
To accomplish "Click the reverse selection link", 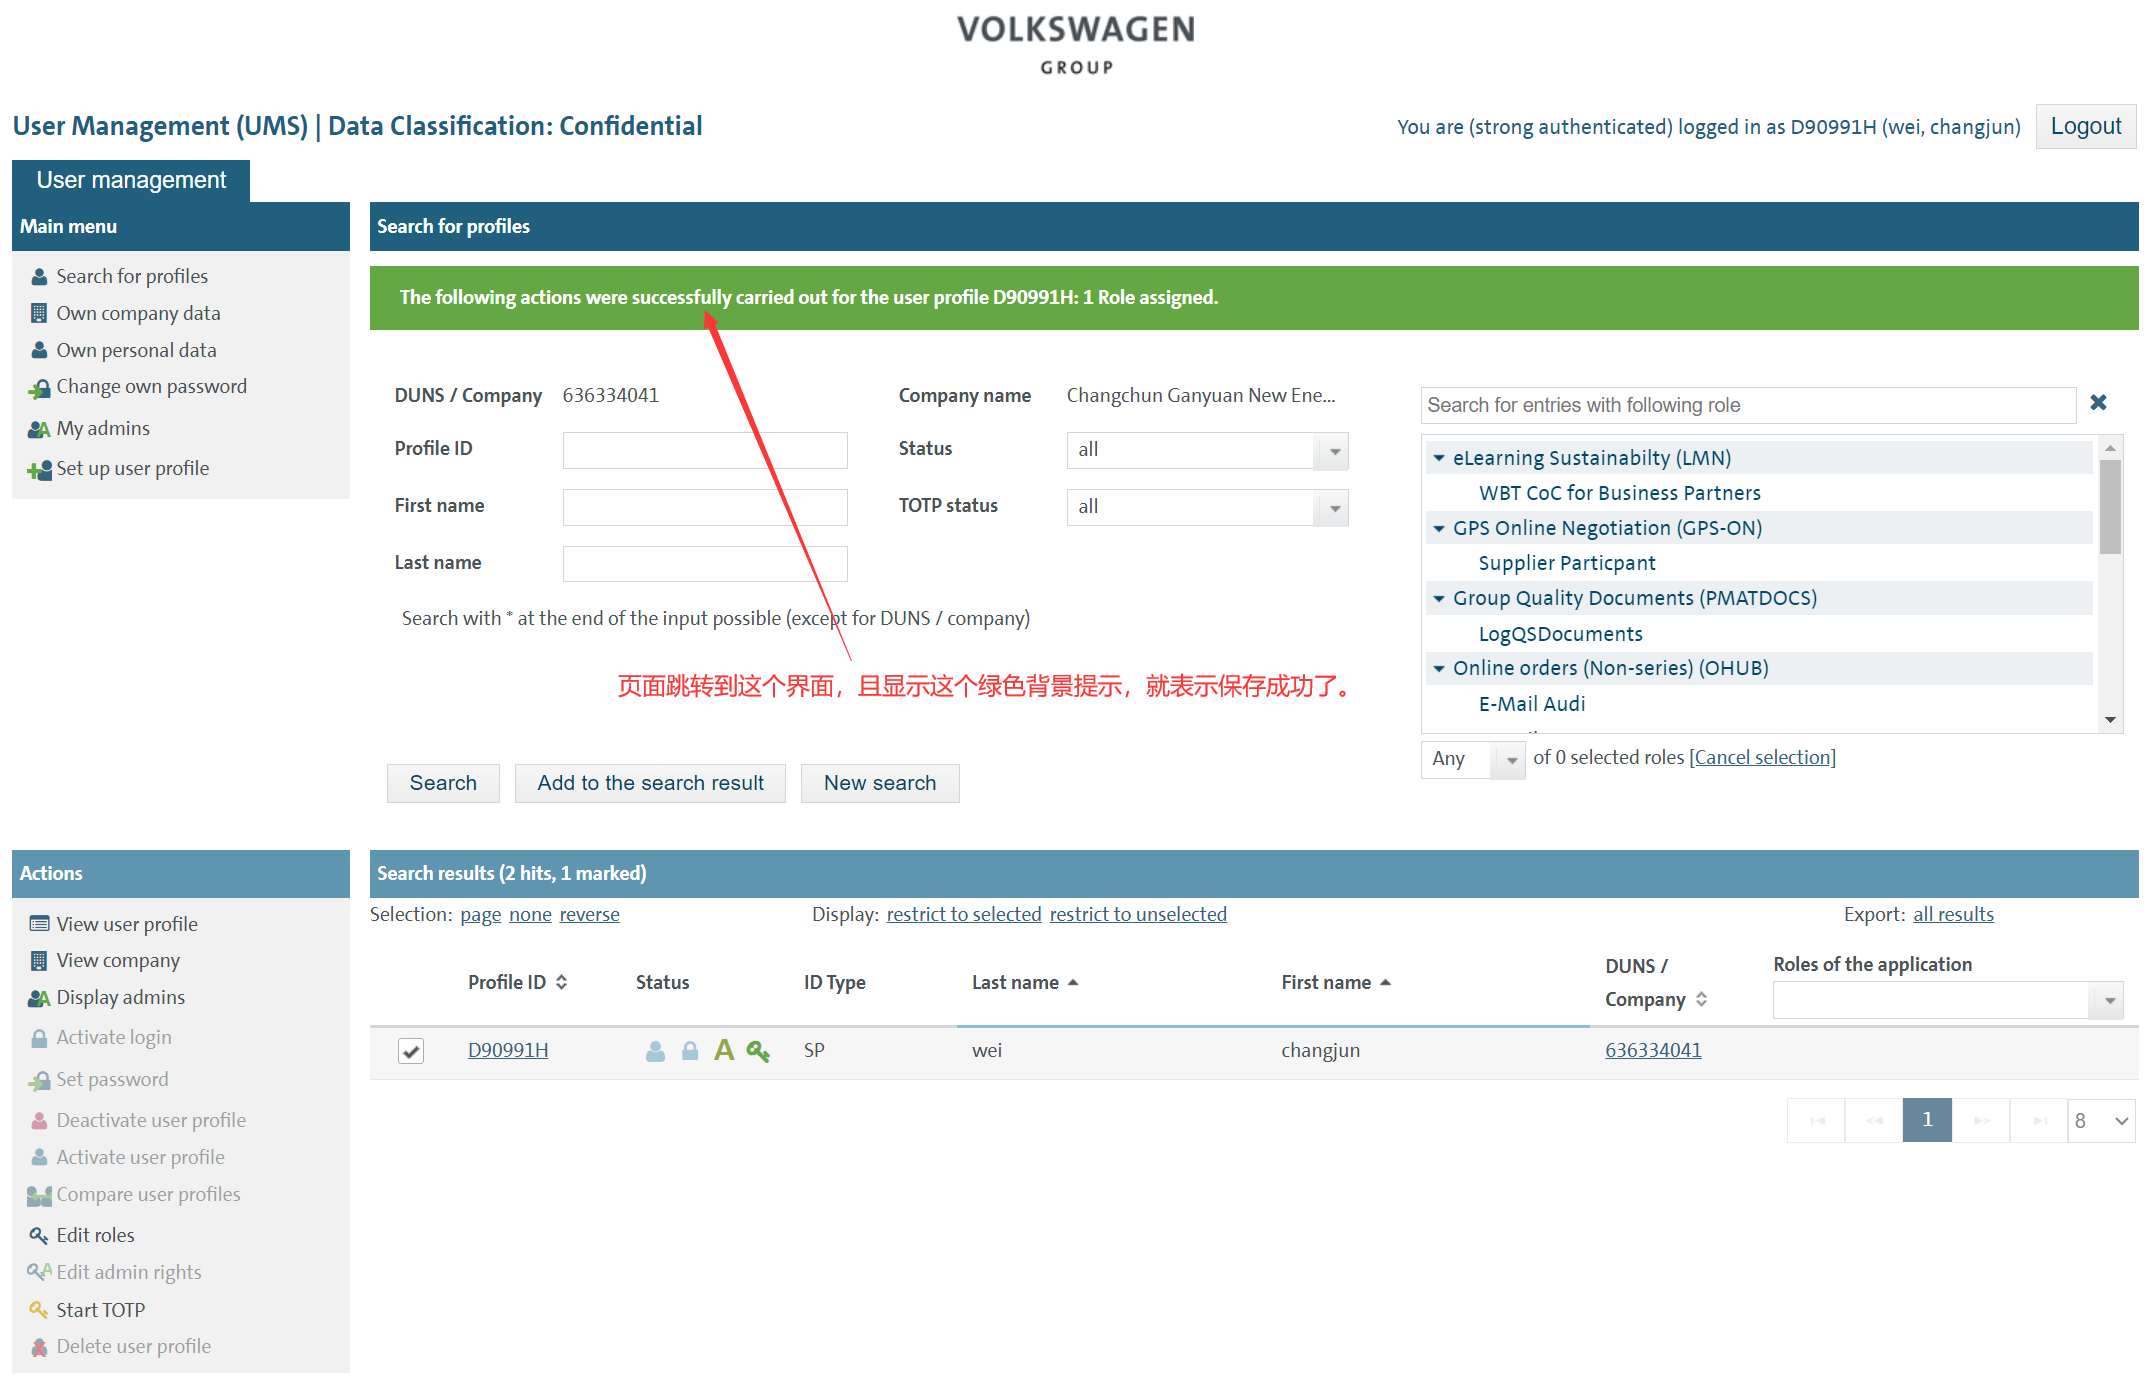I will 589,915.
